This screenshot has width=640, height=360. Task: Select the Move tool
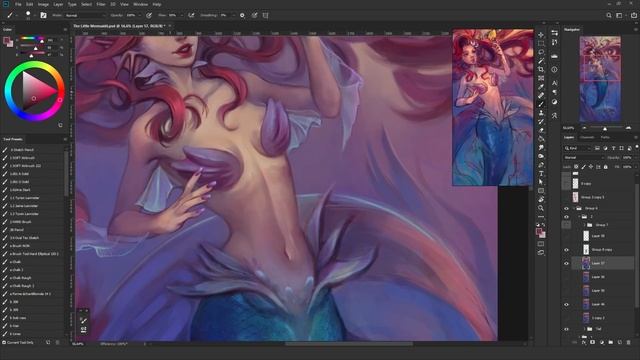[x=541, y=35]
